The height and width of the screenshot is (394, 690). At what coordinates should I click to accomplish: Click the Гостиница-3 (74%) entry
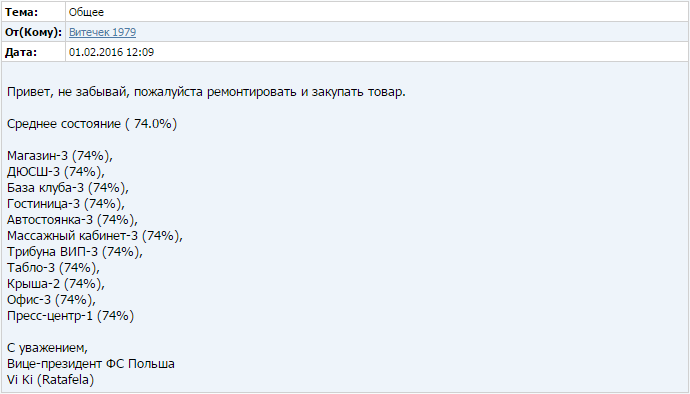click(66, 204)
